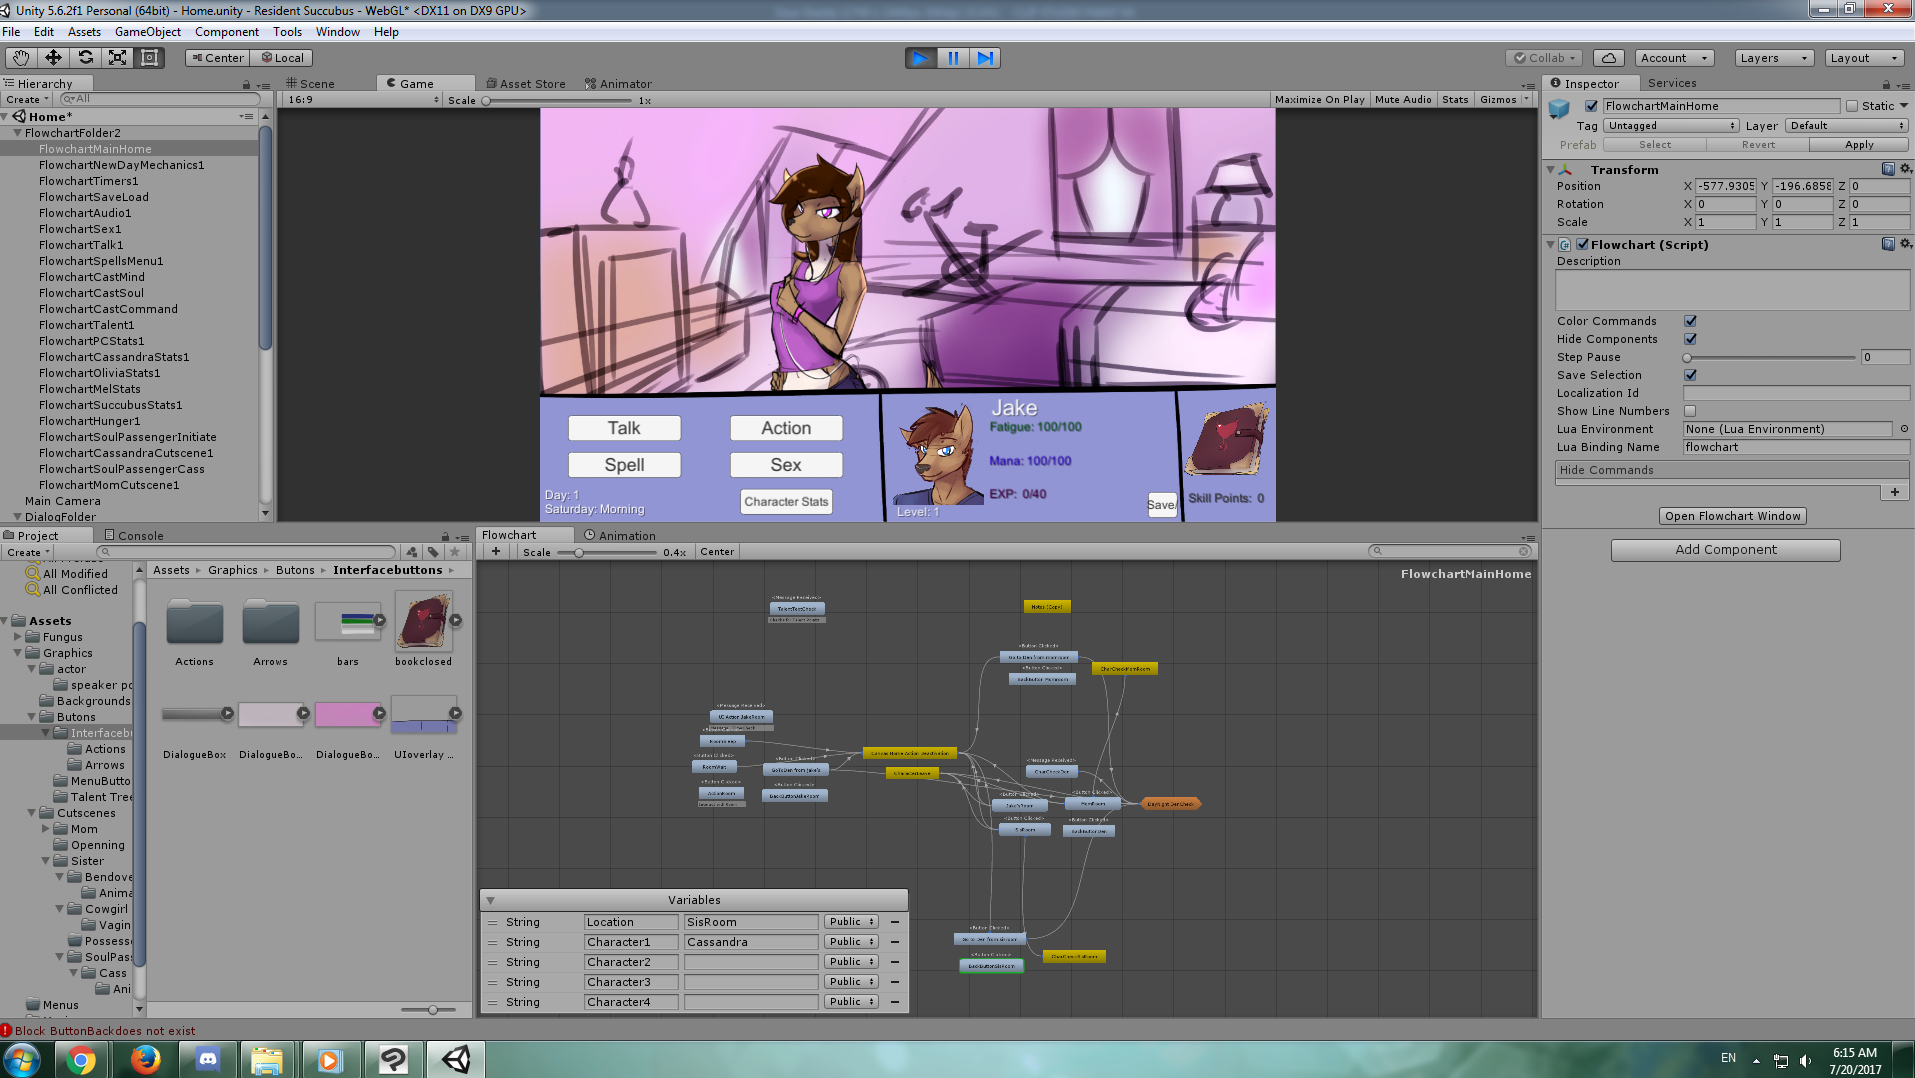The image size is (1915, 1078).
Task: Click the favorites star icon in Project
Action: click(x=455, y=552)
